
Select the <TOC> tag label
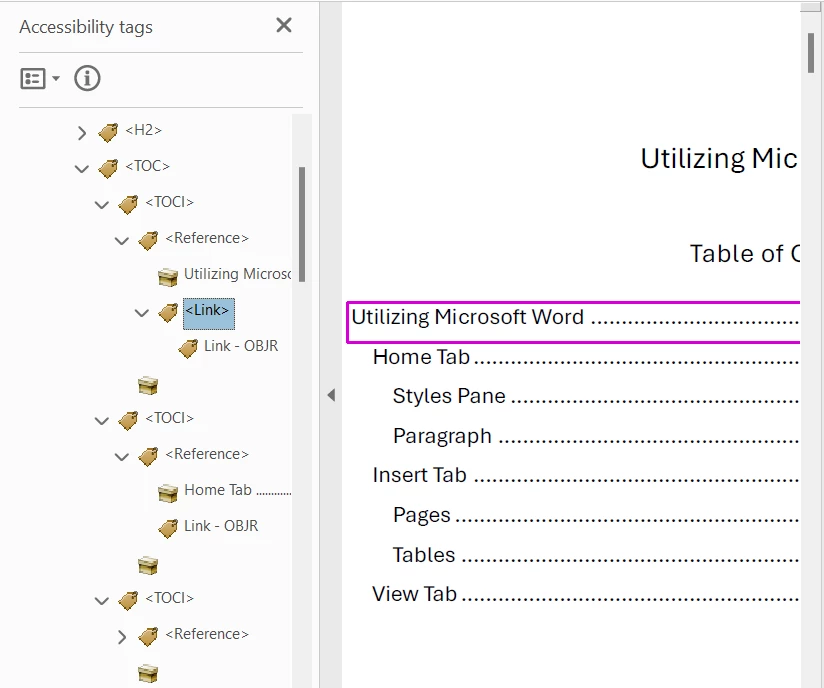148,166
